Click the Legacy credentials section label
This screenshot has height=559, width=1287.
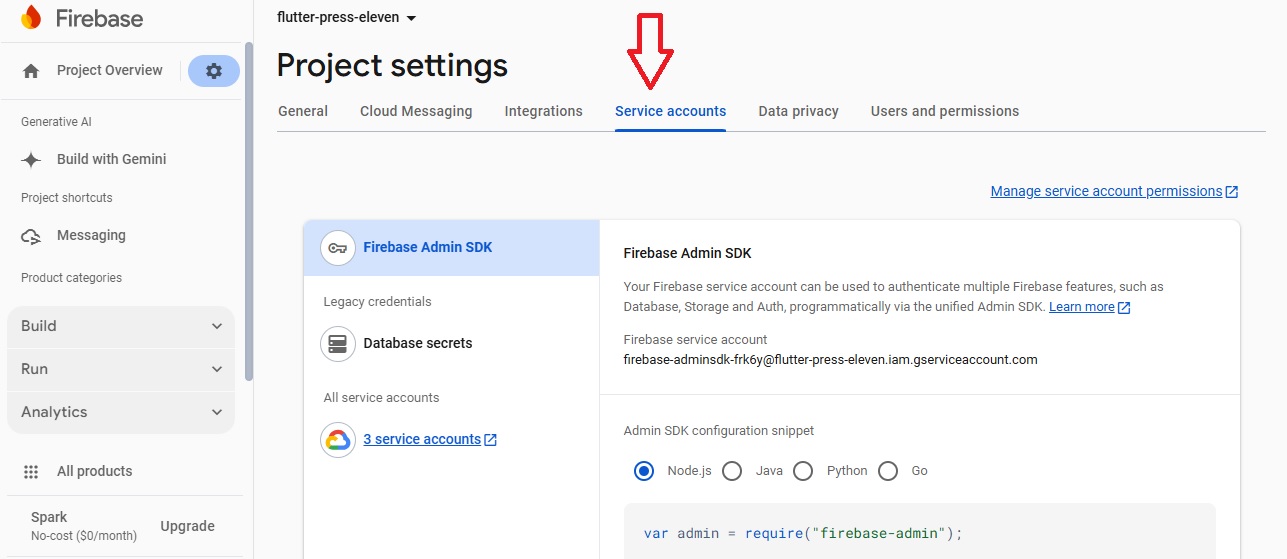point(378,302)
